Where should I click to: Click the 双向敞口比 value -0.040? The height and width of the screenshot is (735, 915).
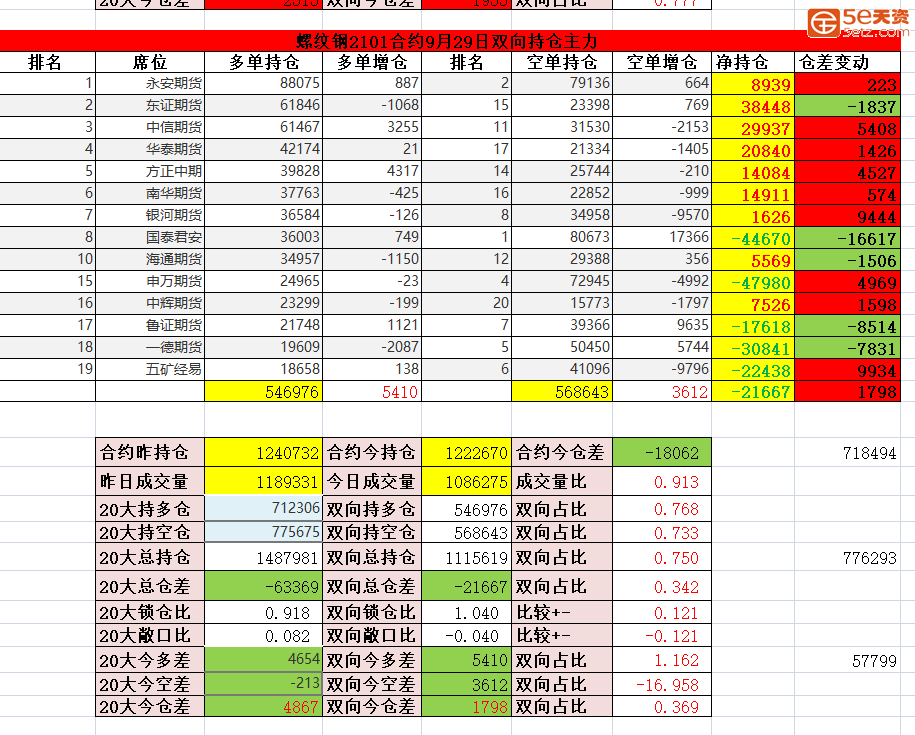tap(466, 635)
